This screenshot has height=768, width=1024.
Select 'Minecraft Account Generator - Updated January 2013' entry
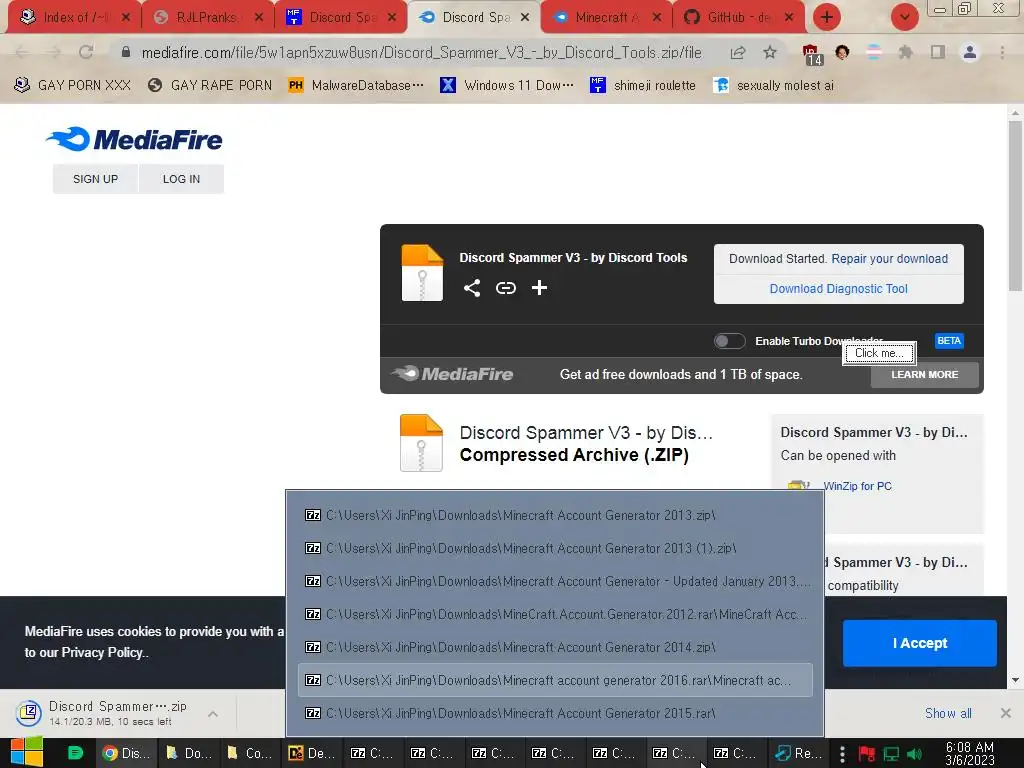[555, 581]
